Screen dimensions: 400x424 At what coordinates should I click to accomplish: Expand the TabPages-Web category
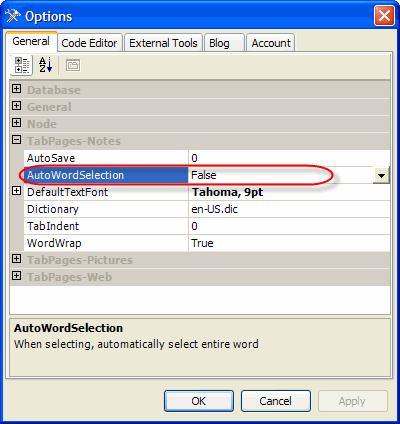[16, 276]
